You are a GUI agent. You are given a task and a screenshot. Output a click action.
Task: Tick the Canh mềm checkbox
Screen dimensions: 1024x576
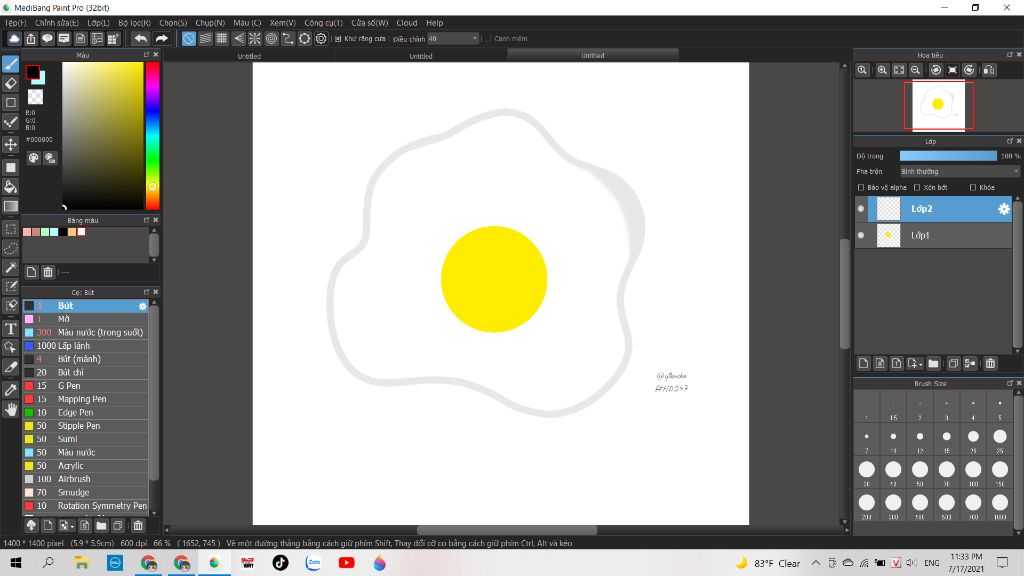[x=487, y=39]
